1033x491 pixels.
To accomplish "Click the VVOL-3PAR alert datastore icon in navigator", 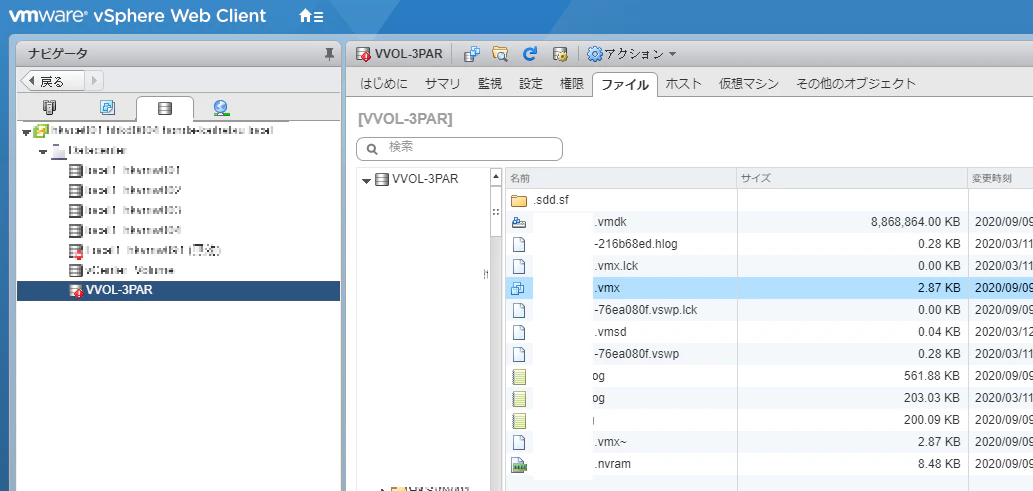I will [76, 290].
